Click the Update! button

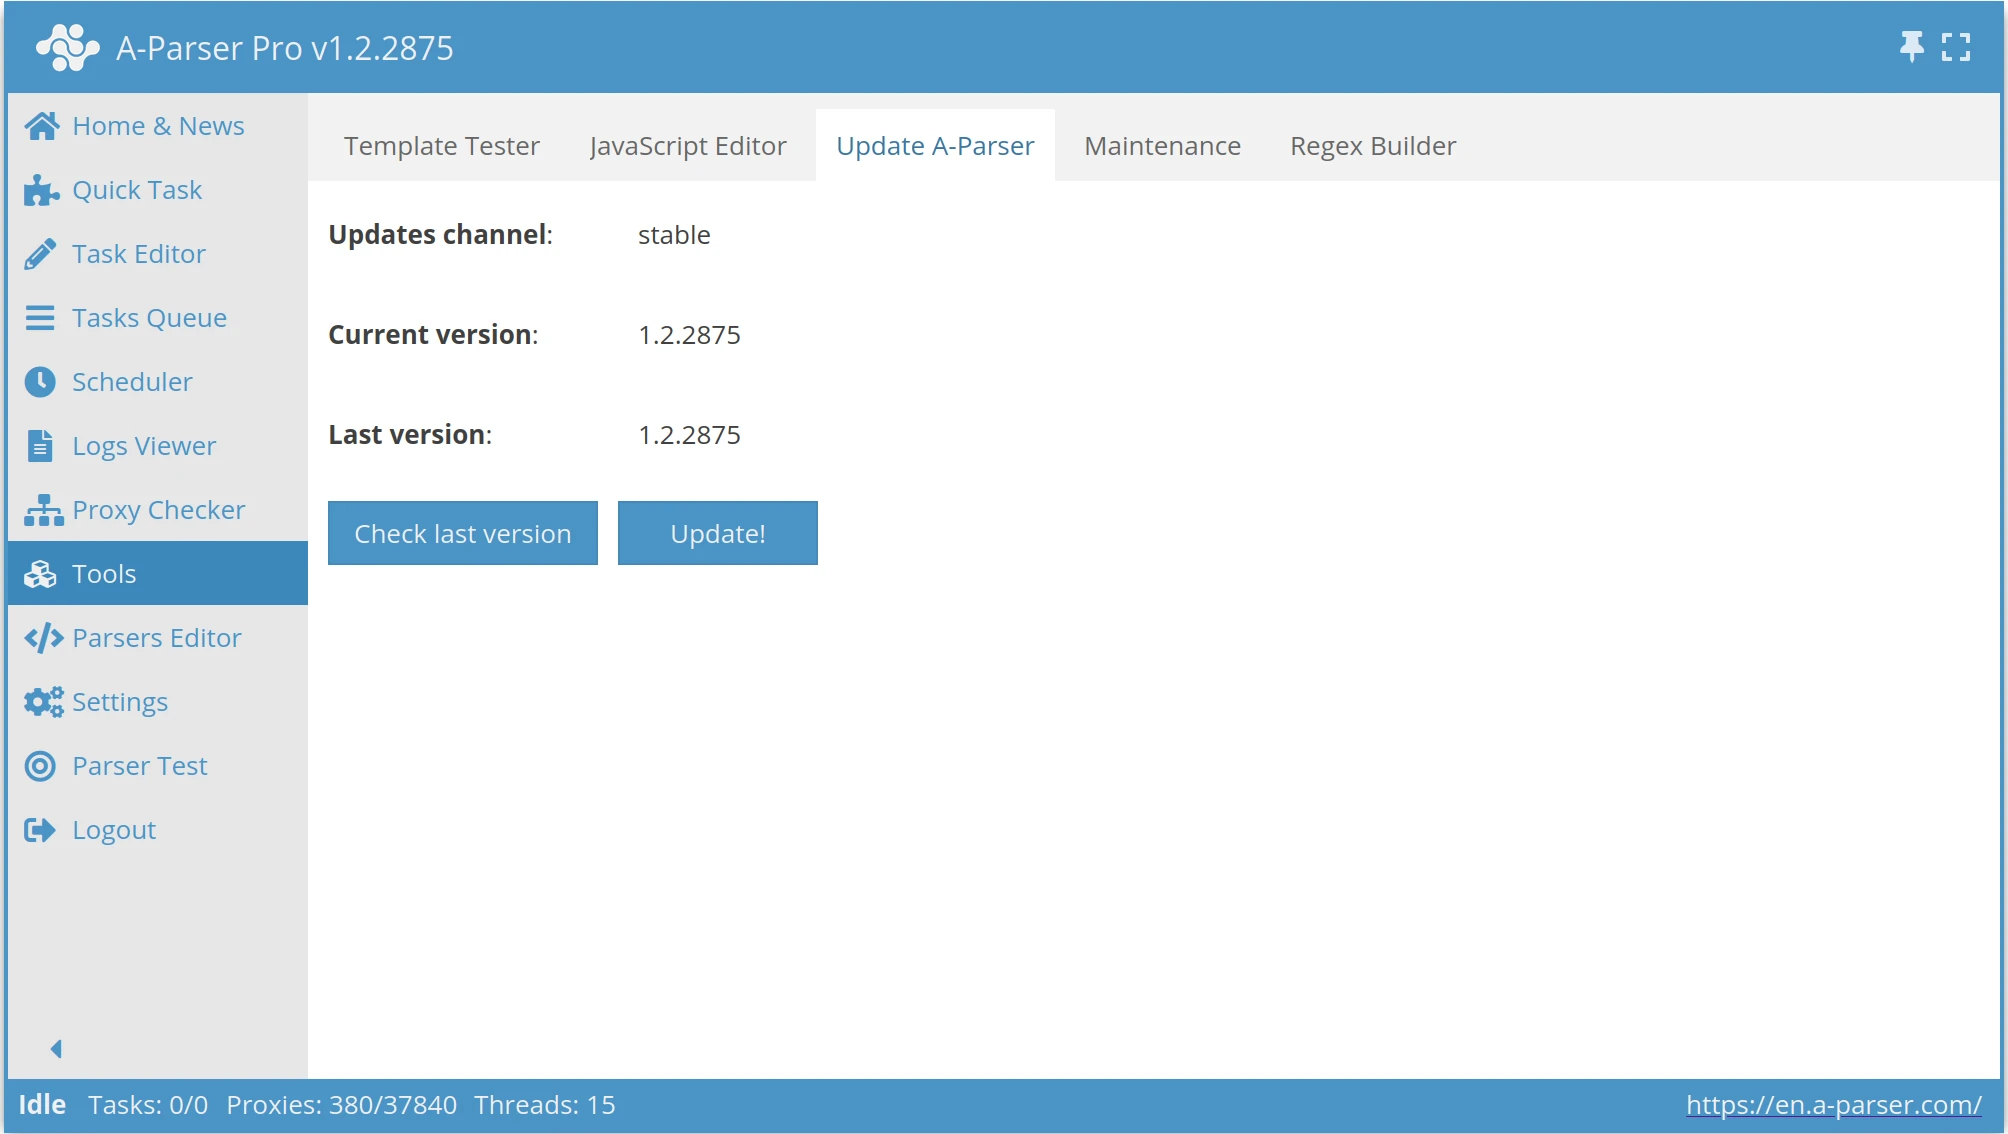point(717,533)
